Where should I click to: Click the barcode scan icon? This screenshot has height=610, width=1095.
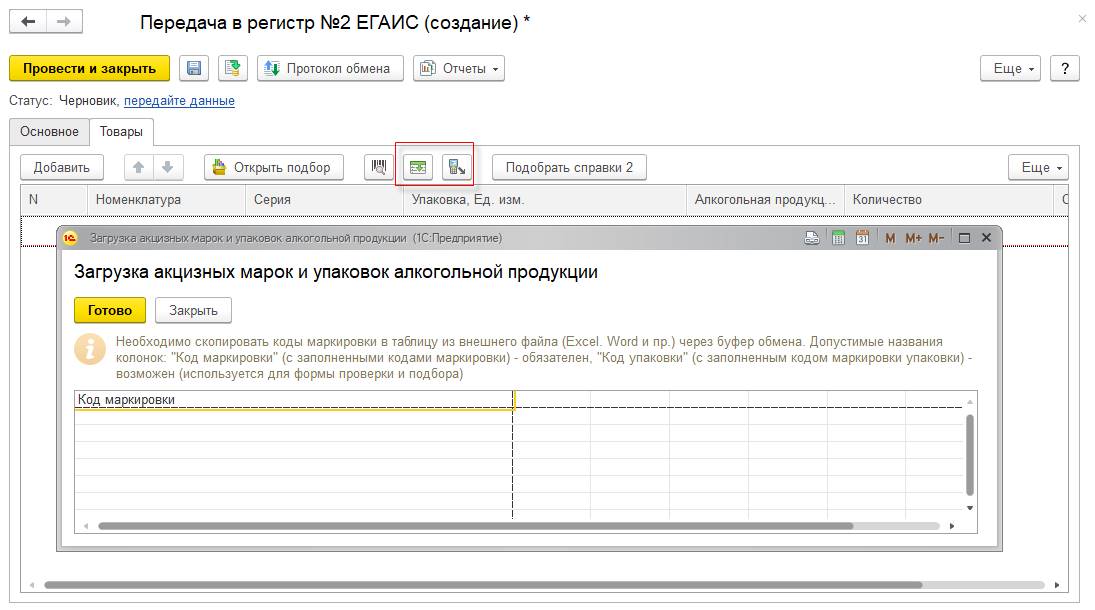pos(379,168)
